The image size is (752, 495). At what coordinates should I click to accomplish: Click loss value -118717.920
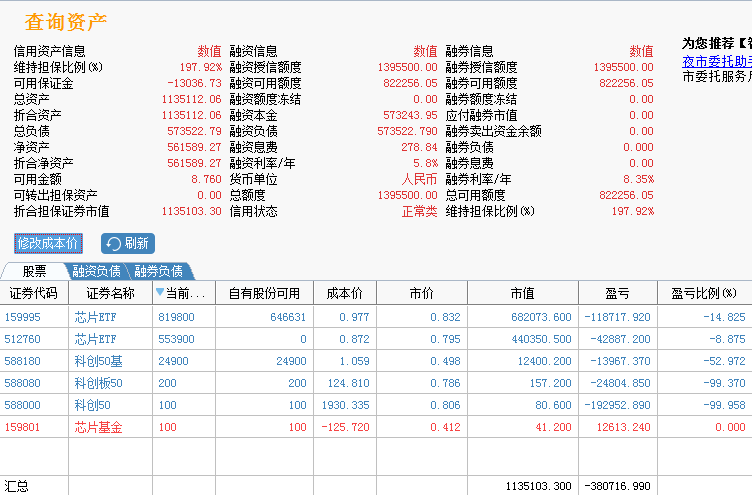617,317
